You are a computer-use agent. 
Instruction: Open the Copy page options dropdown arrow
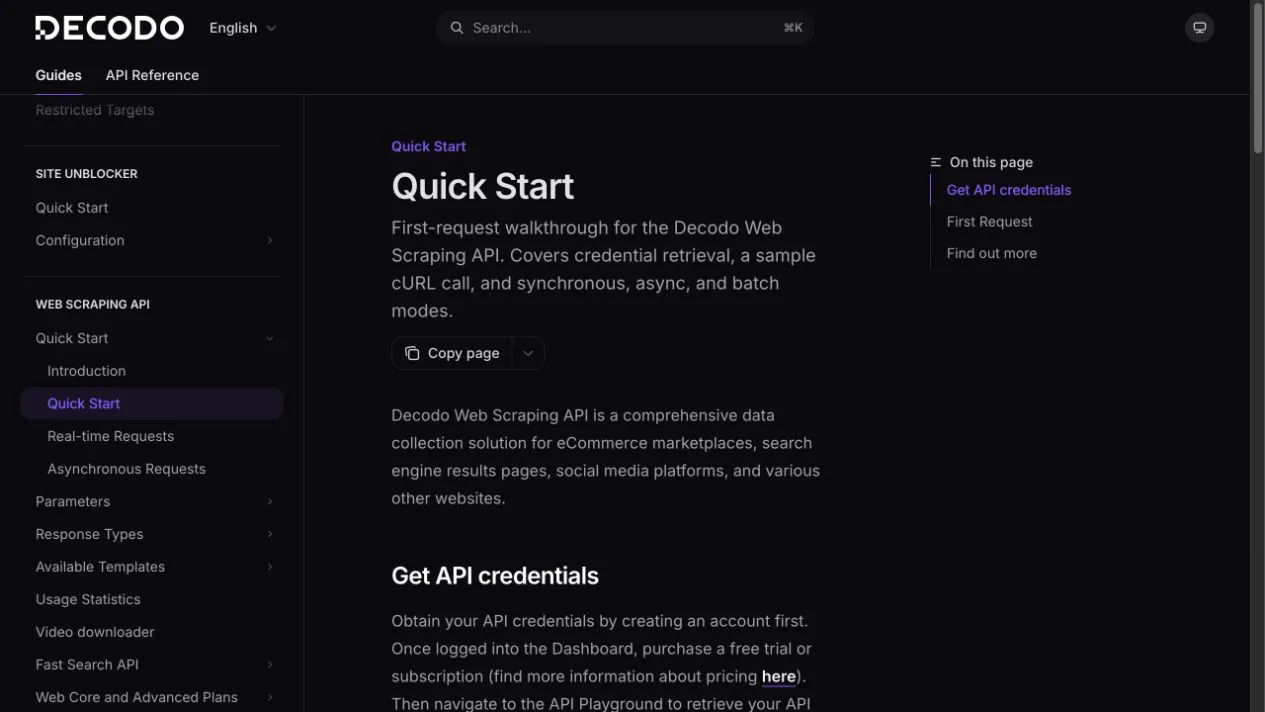tap(528, 353)
